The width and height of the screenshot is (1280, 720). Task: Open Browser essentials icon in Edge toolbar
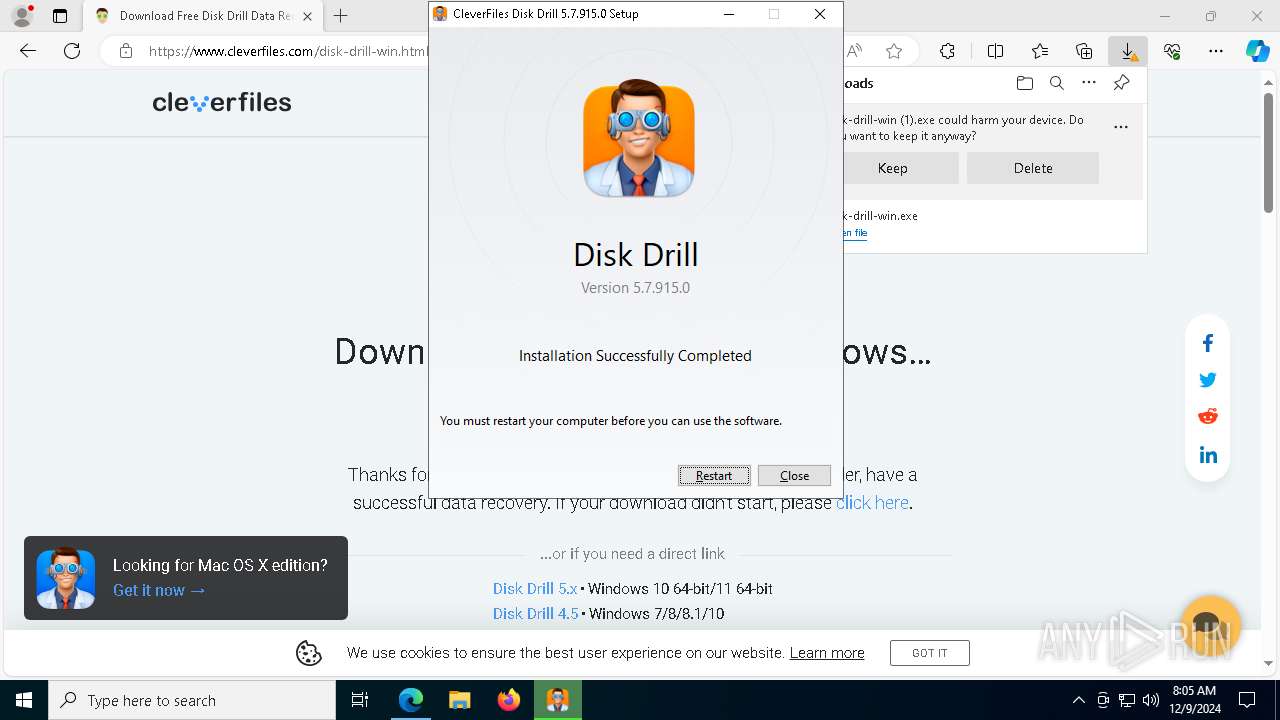coord(1172,51)
